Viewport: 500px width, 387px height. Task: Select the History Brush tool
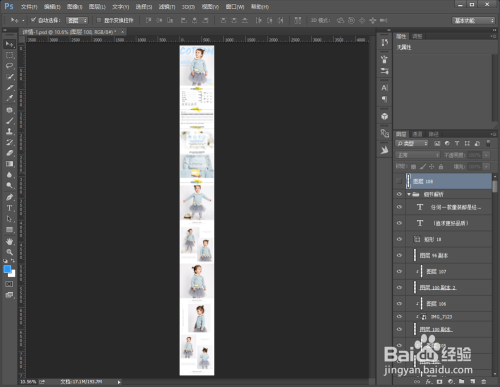click(10, 142)
